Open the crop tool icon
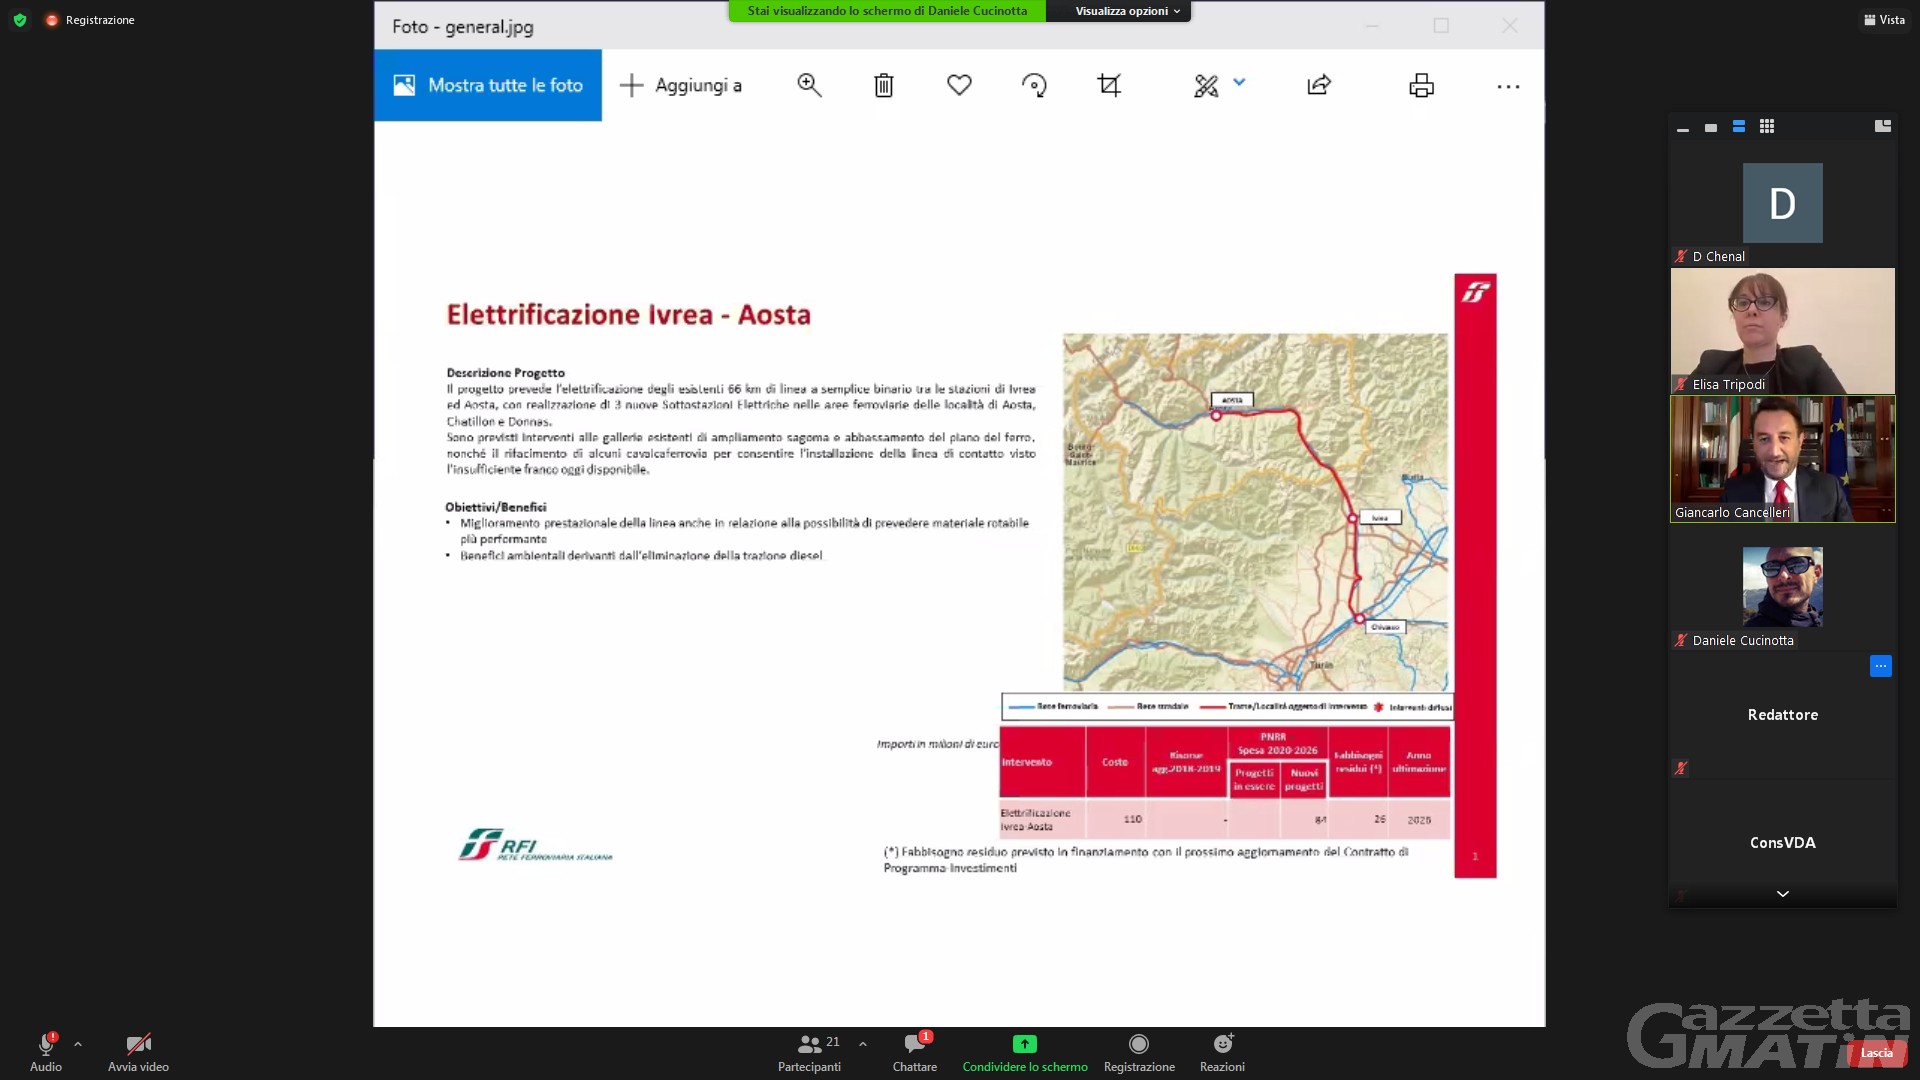This screenshot has width=1920, height=1080. (x=1109, y=85)
